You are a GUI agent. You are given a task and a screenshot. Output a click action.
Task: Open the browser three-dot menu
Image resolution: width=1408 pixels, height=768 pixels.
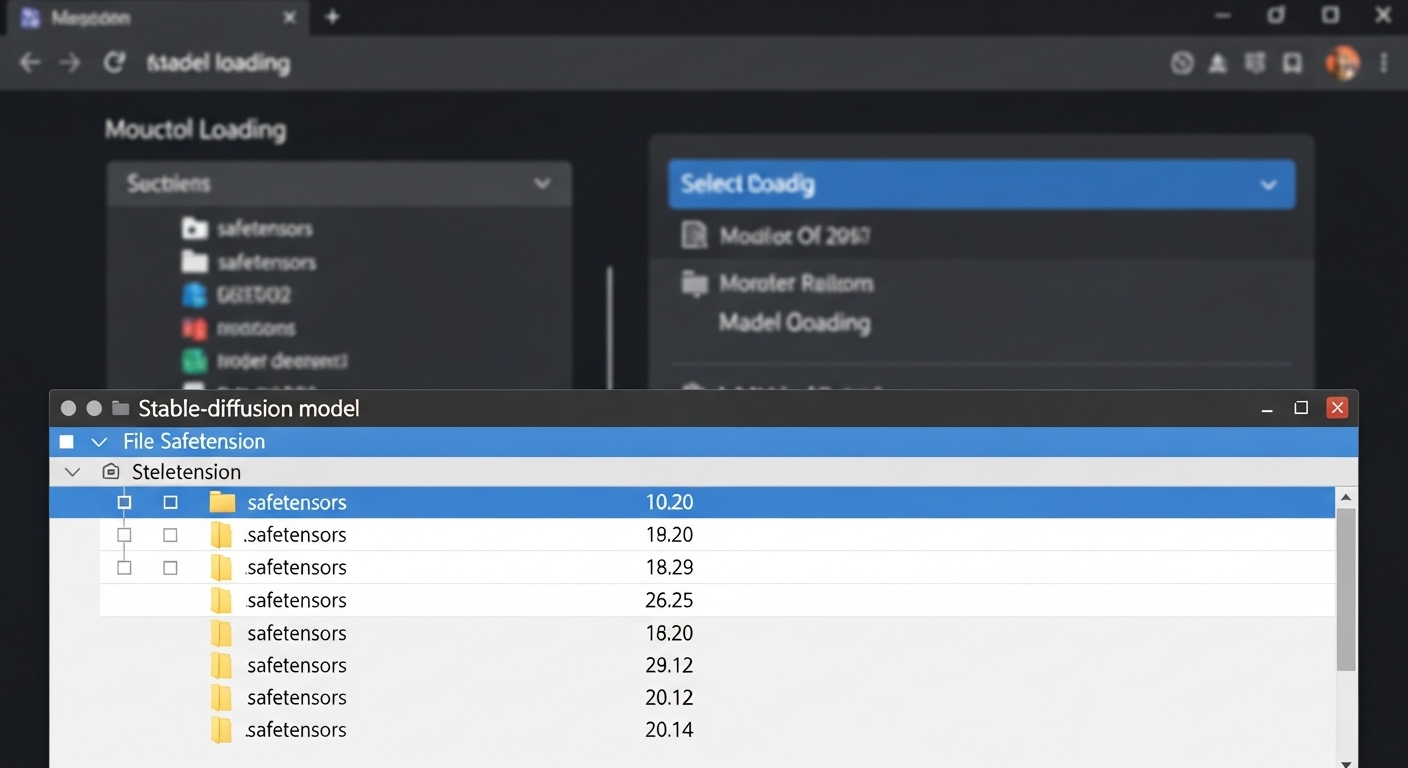1384,63
